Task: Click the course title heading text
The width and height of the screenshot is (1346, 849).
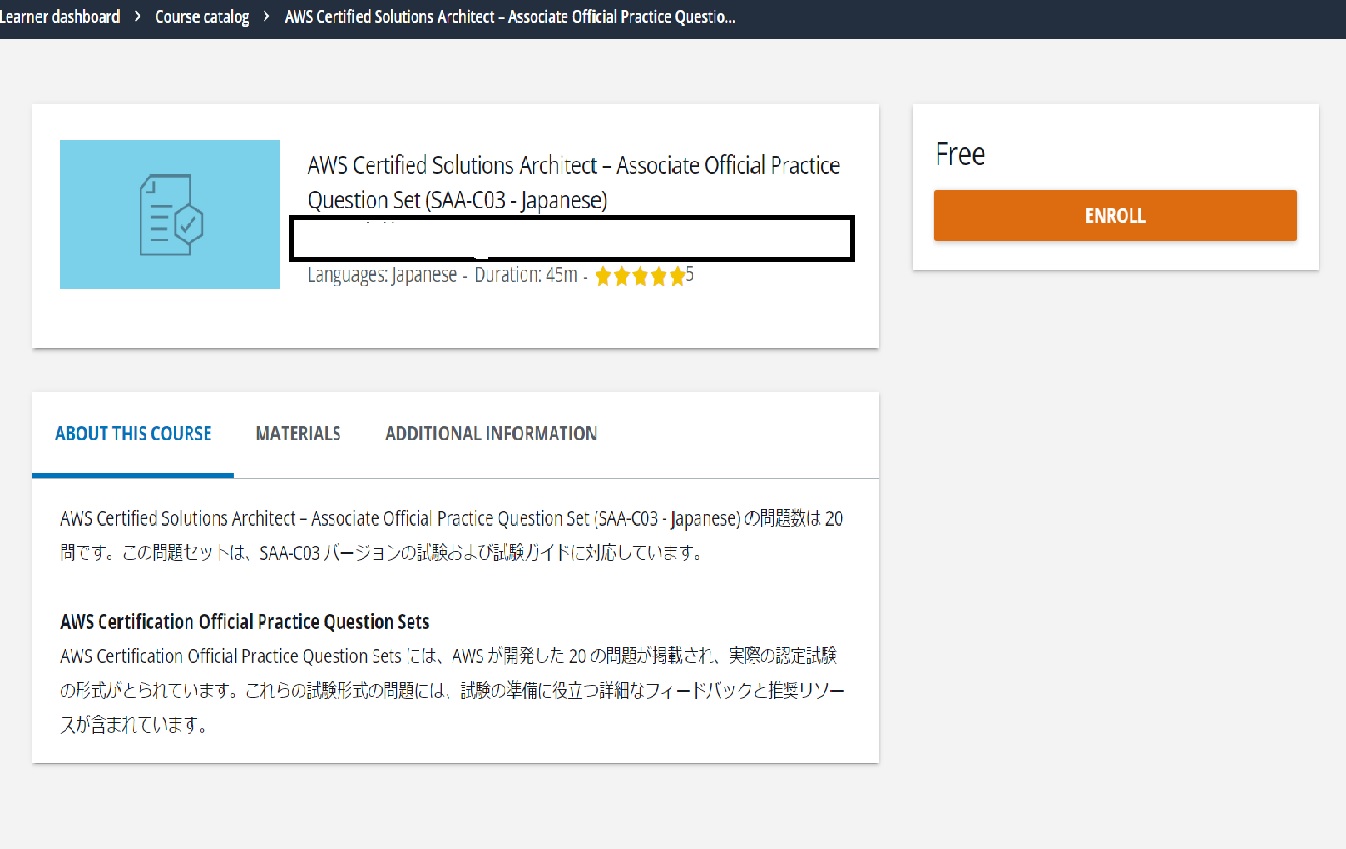Action: point(573,183)
